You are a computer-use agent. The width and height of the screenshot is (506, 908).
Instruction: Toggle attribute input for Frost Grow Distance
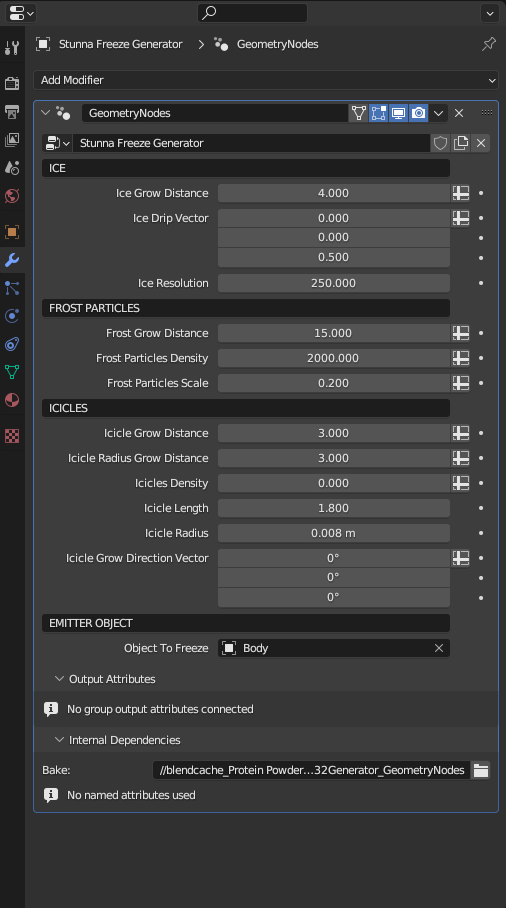tap(461, 333)
